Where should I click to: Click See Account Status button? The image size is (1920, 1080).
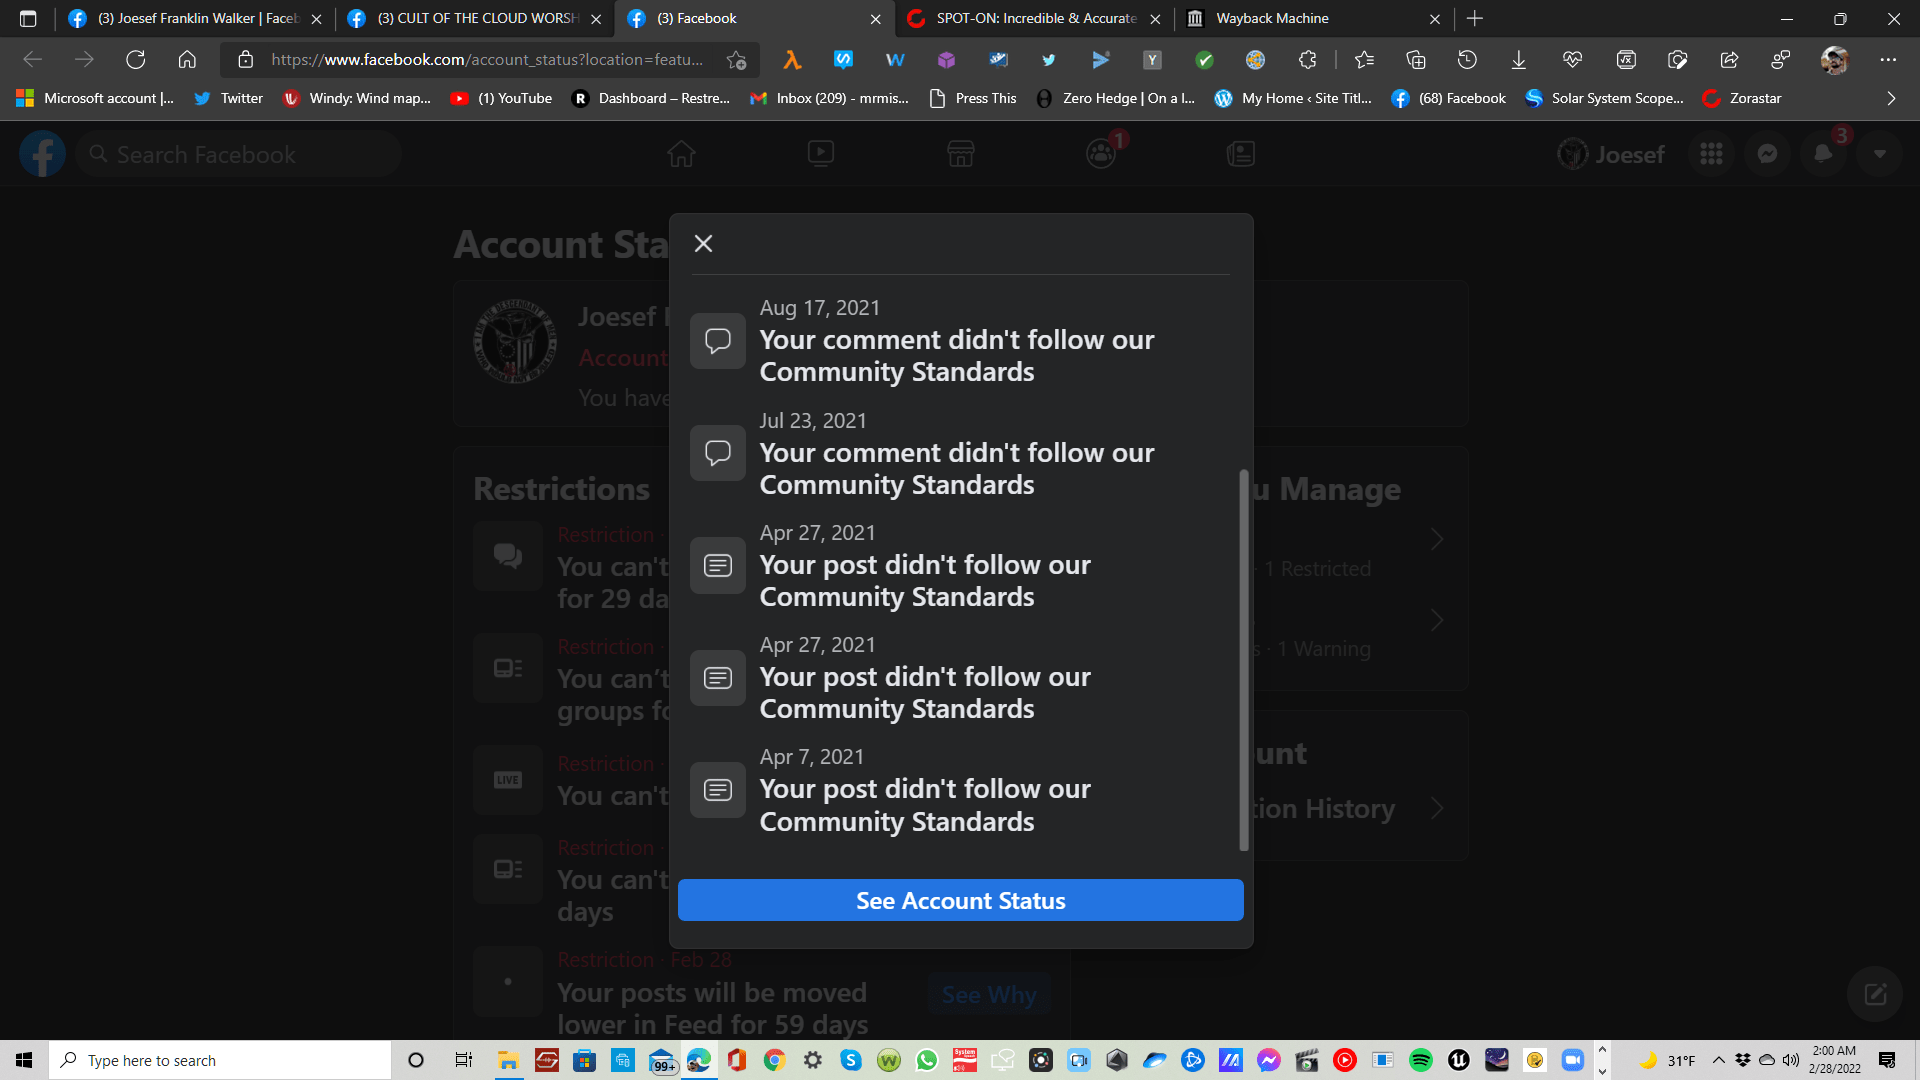[960, 900]
